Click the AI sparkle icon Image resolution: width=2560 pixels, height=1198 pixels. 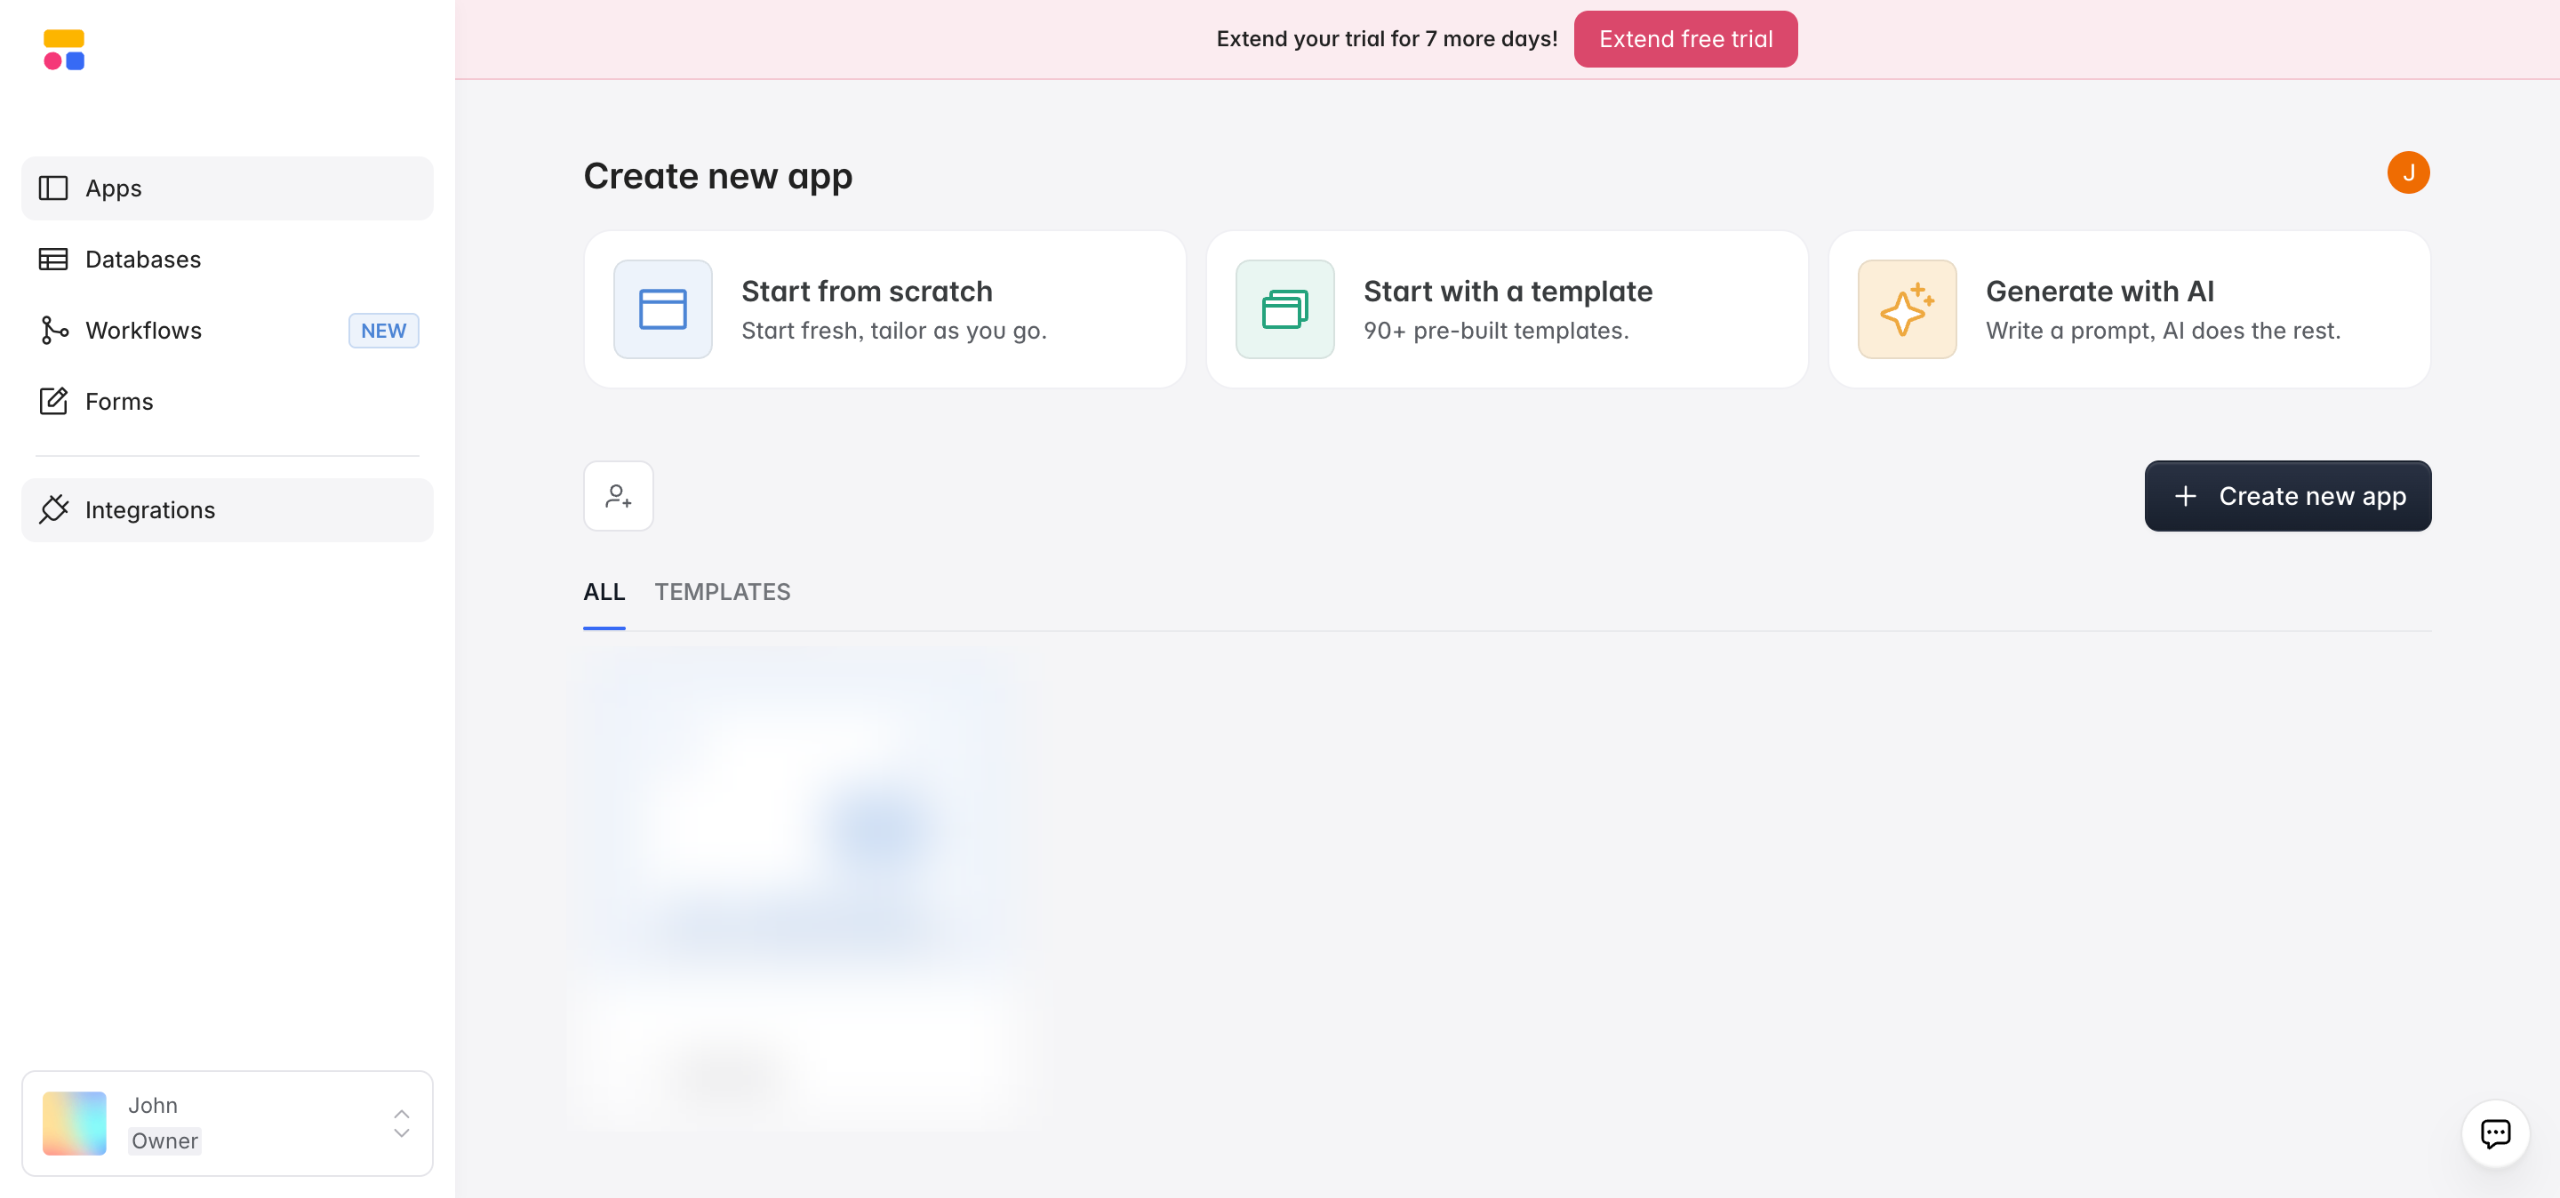pos(1906,309)
